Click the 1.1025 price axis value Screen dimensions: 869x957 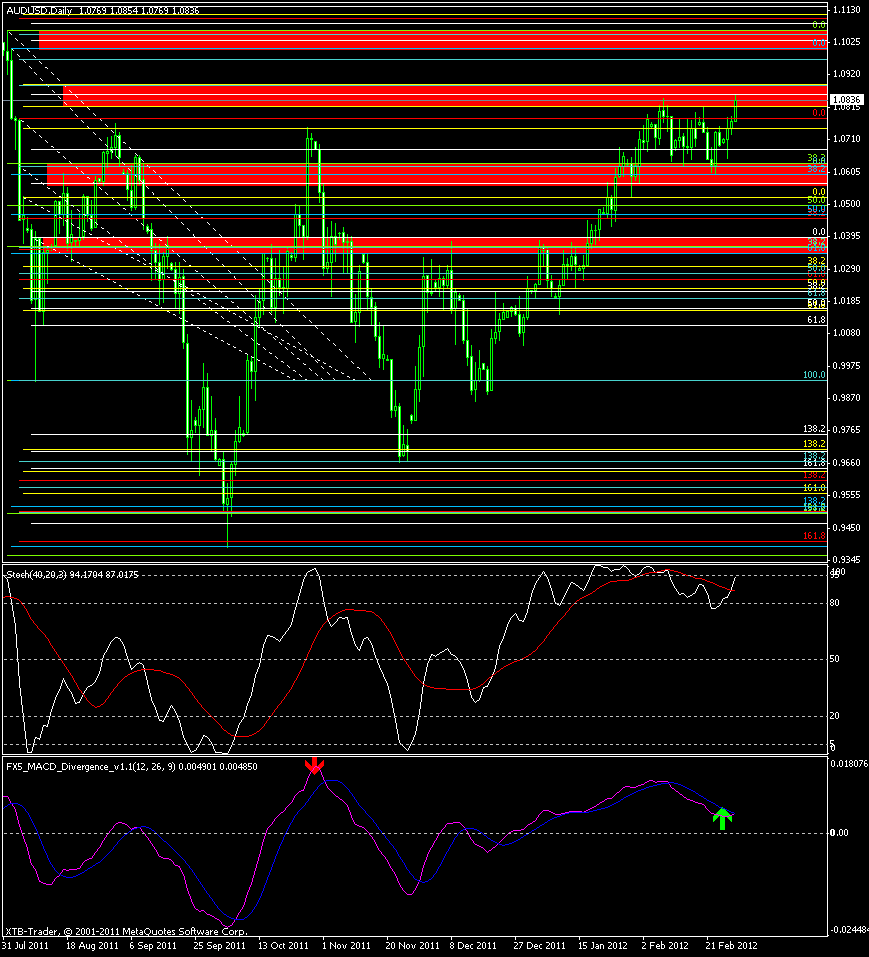tap(846, 42)
